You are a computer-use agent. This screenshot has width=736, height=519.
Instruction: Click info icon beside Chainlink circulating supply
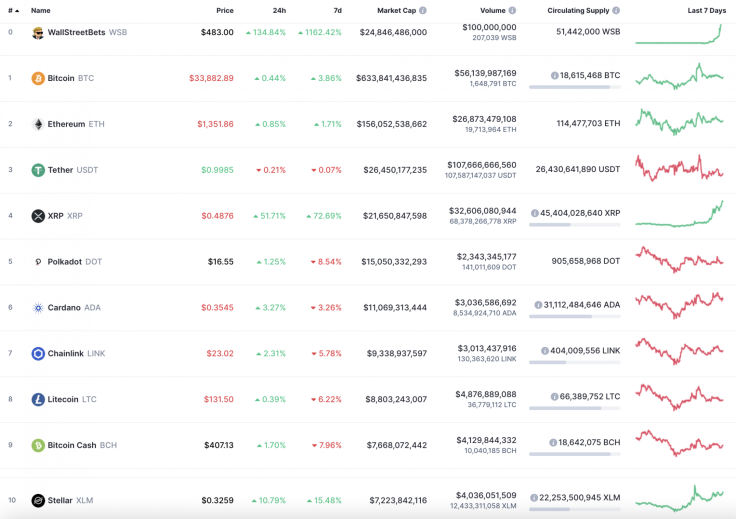click(545, 351)
